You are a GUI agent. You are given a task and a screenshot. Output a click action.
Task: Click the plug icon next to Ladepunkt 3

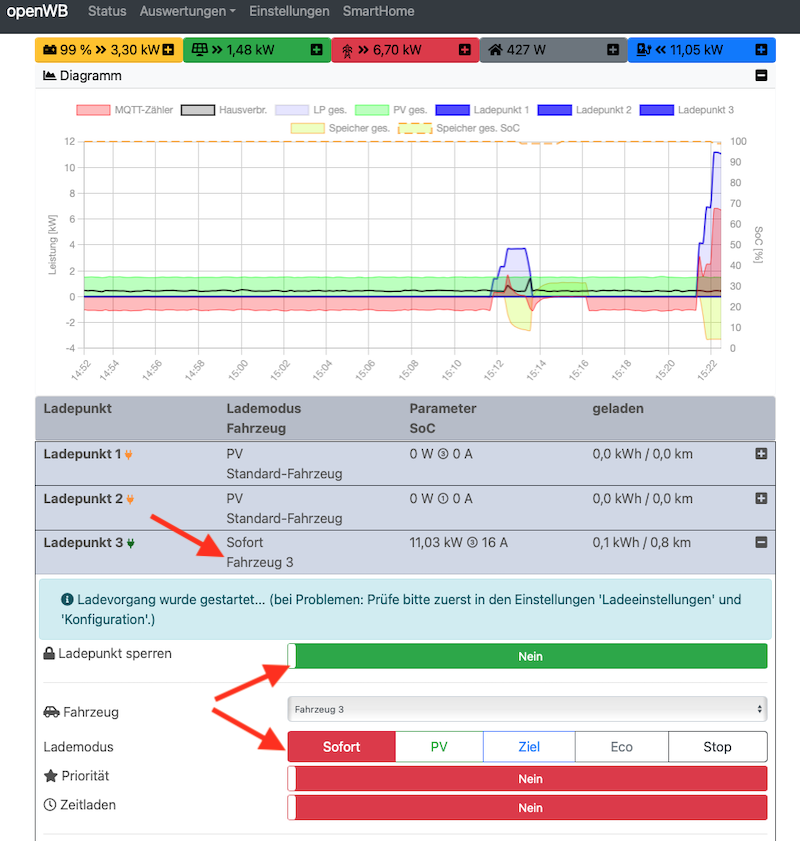click(x=130, y=543)
